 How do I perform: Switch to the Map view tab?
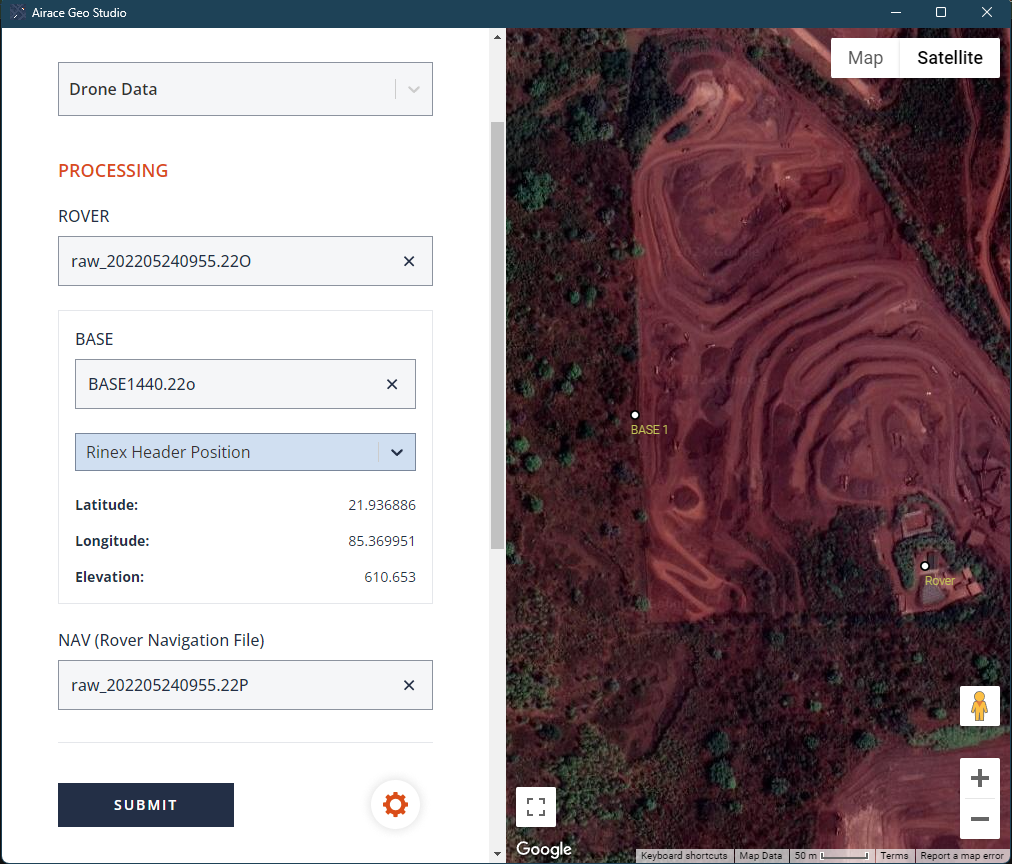[865, 58]
